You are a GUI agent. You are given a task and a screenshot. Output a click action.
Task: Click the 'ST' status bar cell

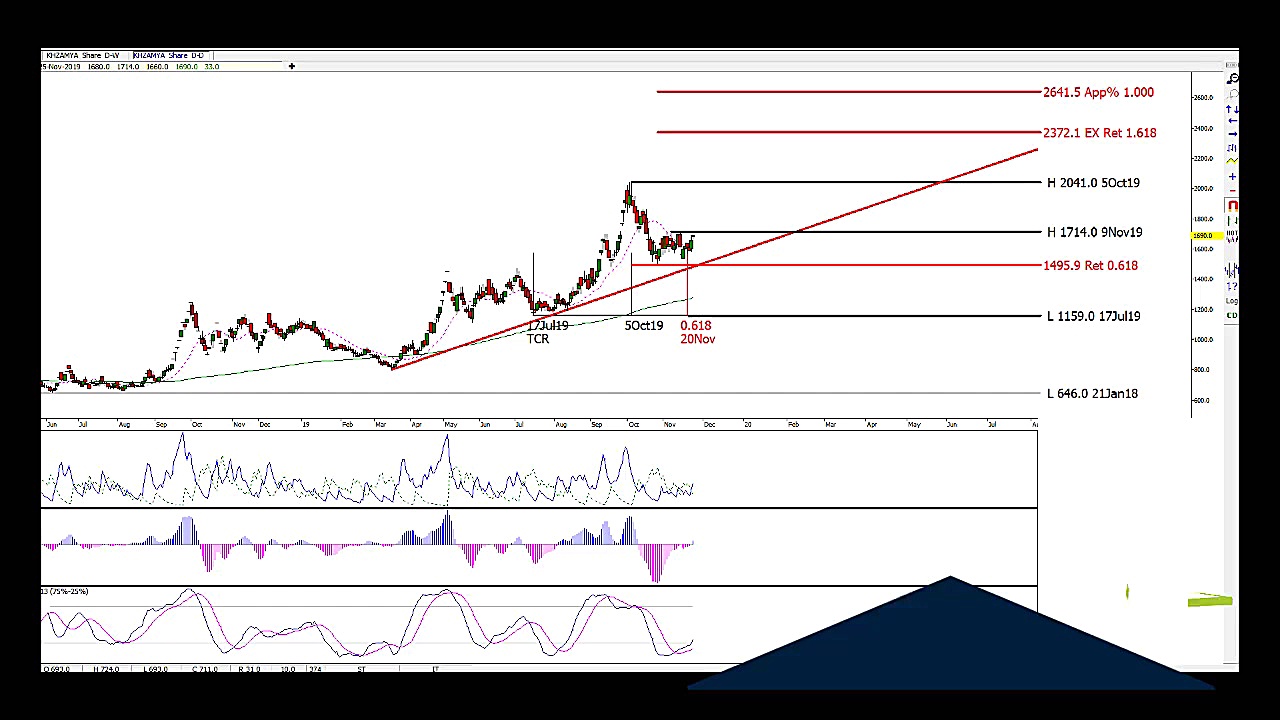pyautogui.click(x=361, y=669)
